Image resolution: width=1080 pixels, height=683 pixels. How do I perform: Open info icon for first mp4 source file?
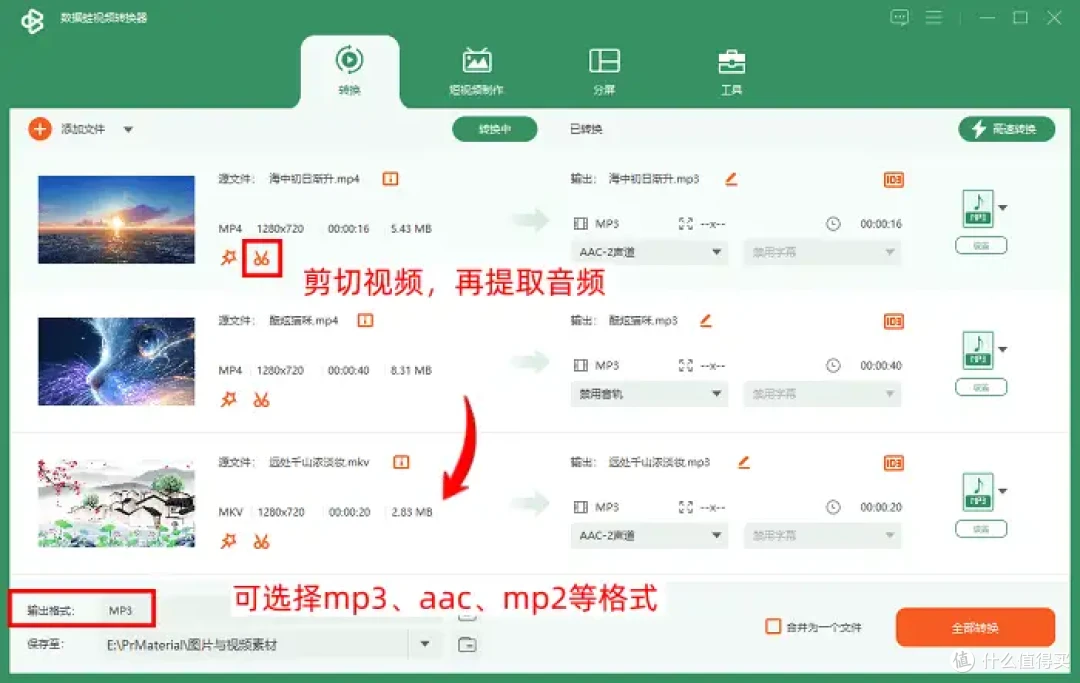coord(391,179)
